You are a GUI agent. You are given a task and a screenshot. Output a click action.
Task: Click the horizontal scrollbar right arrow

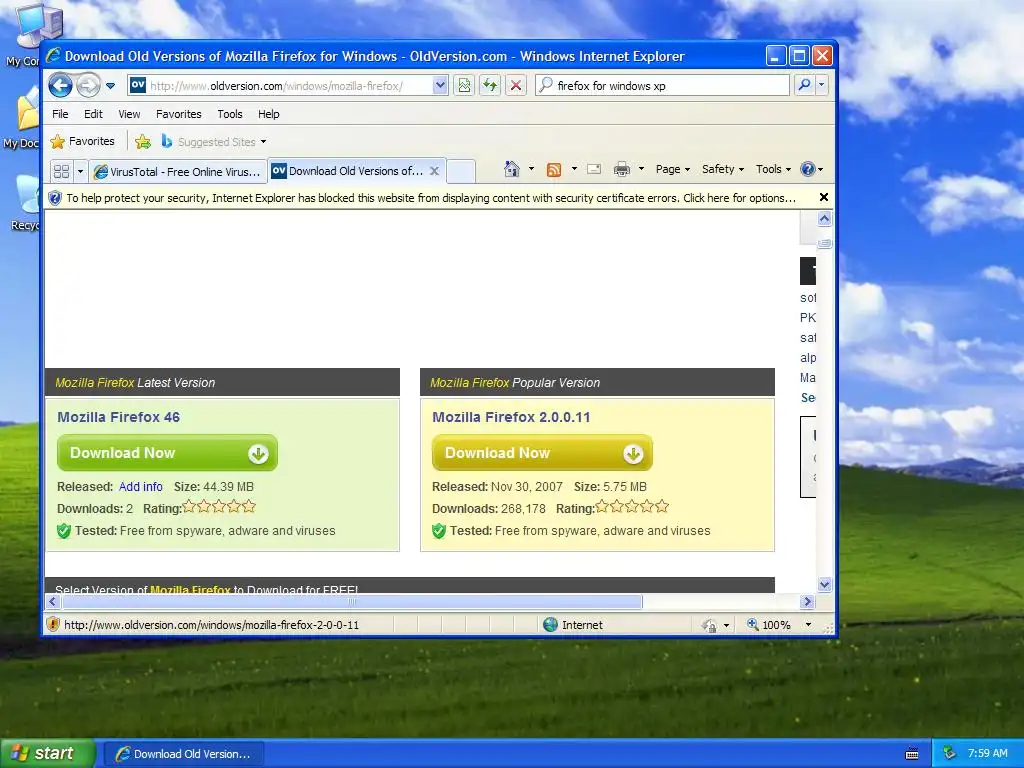(x=807, y=601)
